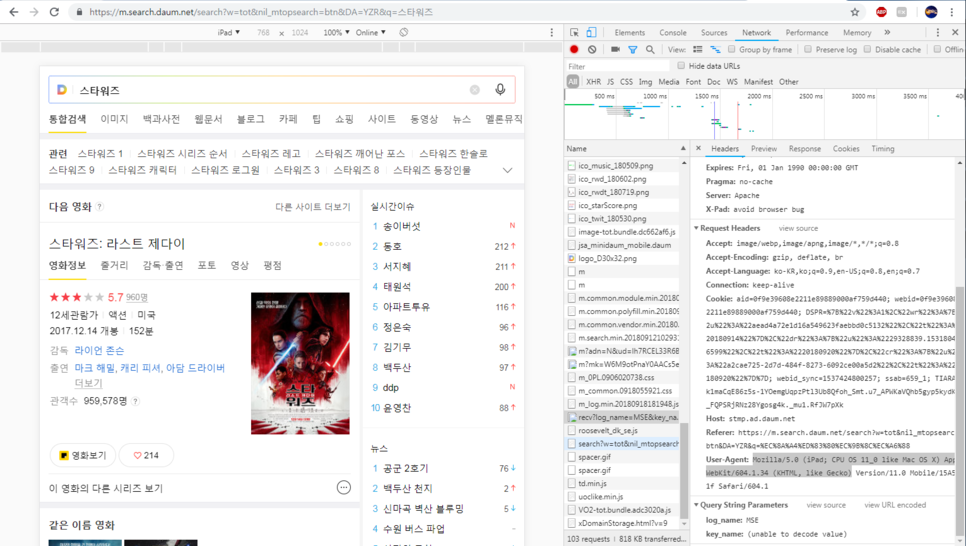The height and width of the screenshot is (546, 966).
Task: Show waterfall overview view icon
Action: pos(715,49)
